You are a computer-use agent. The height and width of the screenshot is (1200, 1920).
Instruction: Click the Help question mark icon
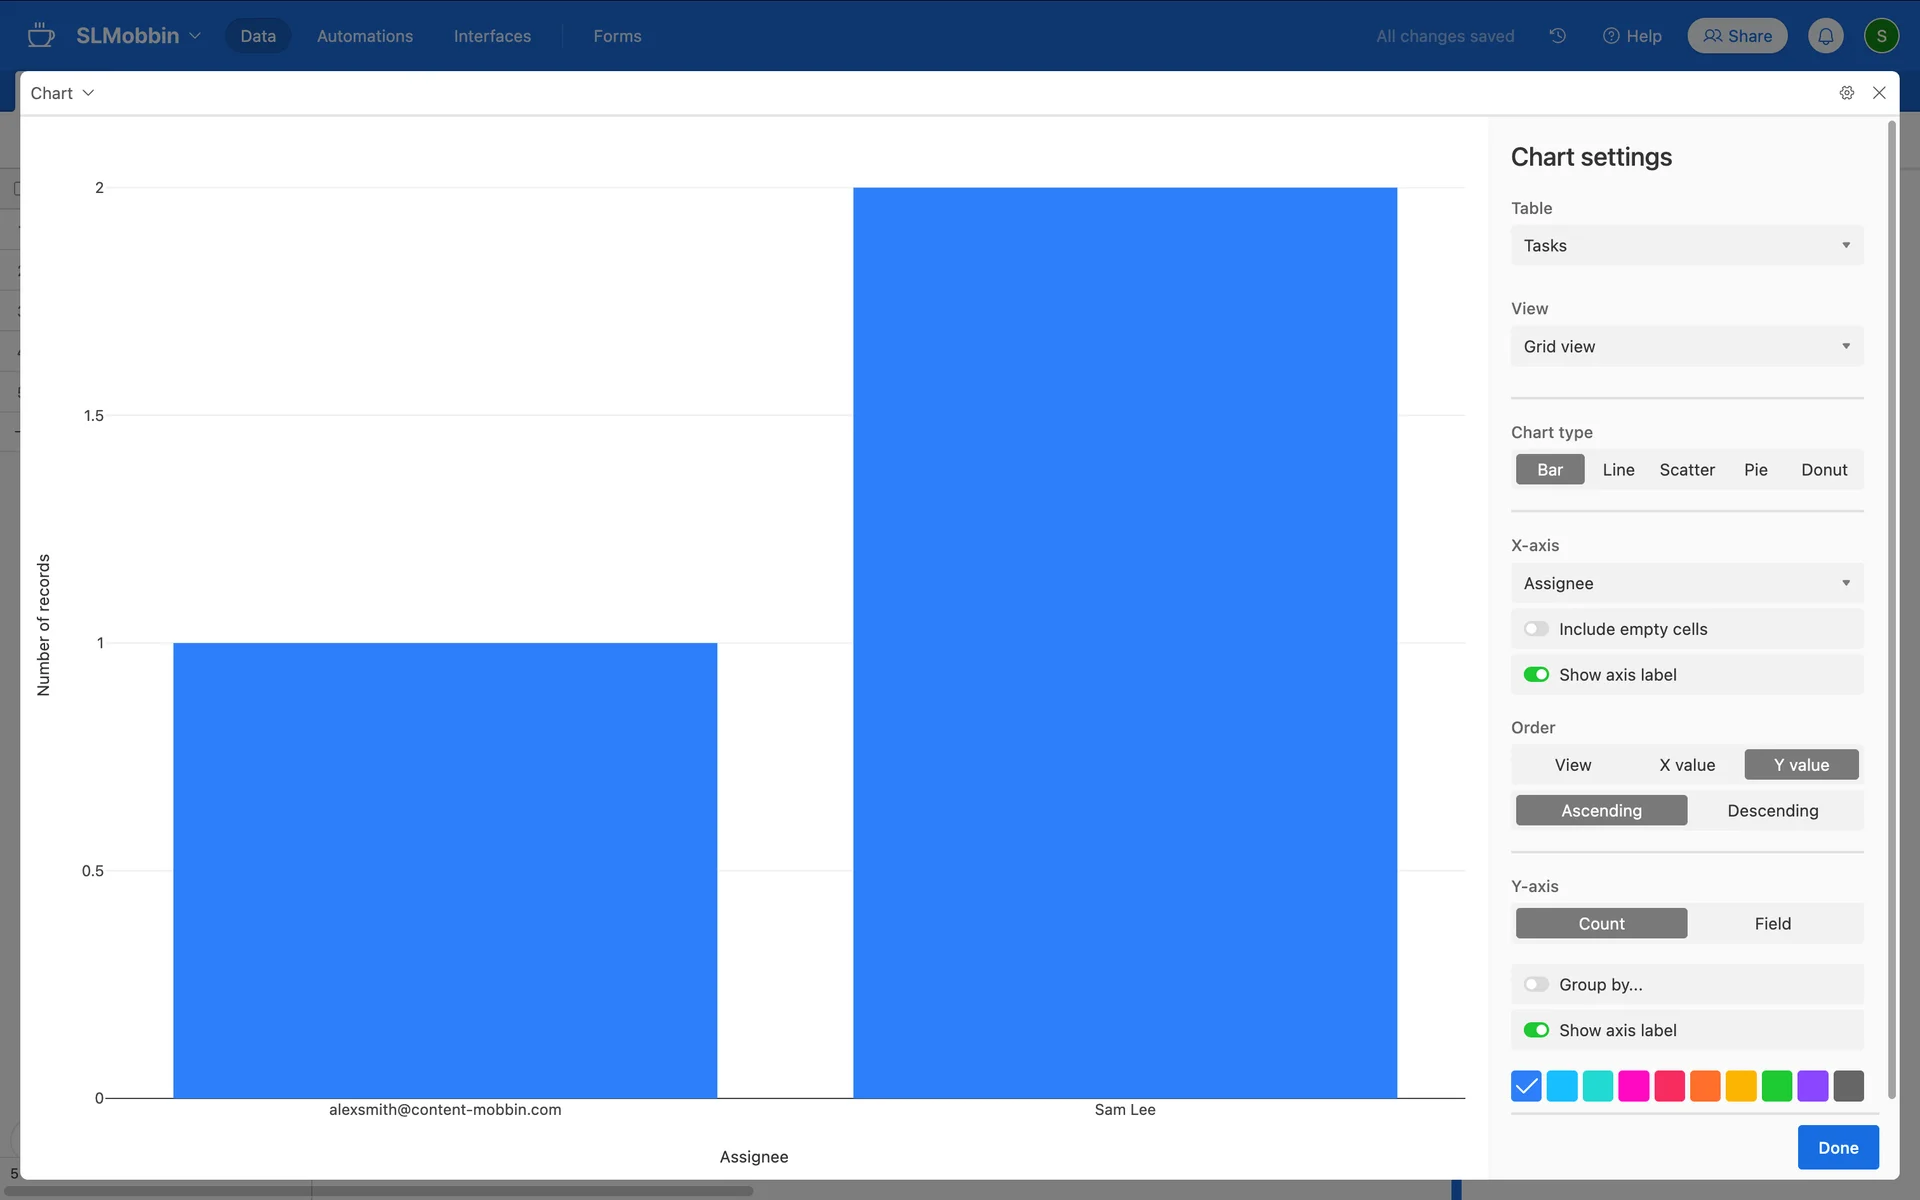point(1611,36)
